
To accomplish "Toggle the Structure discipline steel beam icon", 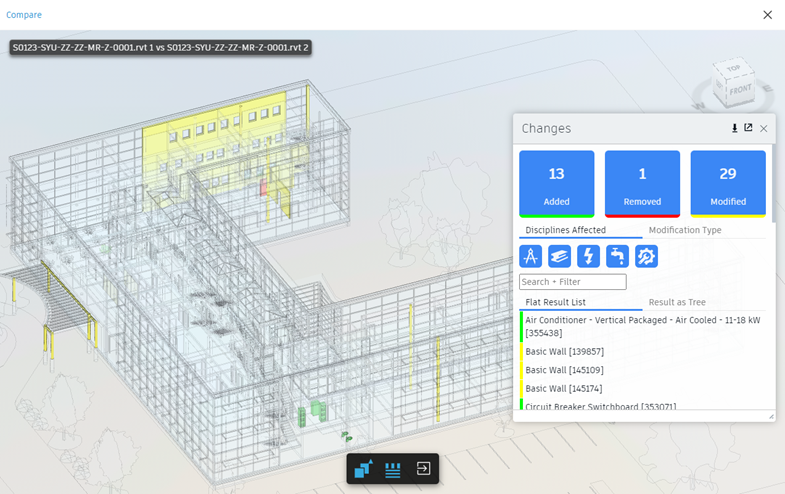I will [560, 256].
